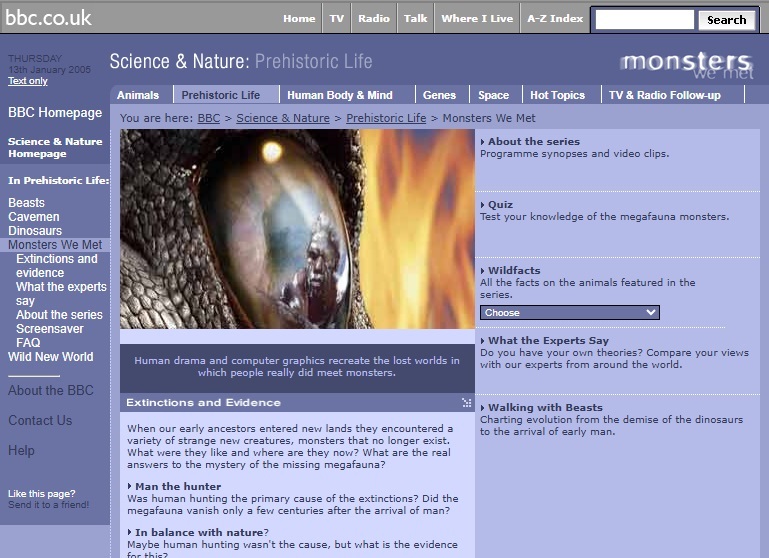The height and width of the screenshot is (558, 769).
Task: Open the Wildfacts Choose dropdown
Action: (569, 312)
